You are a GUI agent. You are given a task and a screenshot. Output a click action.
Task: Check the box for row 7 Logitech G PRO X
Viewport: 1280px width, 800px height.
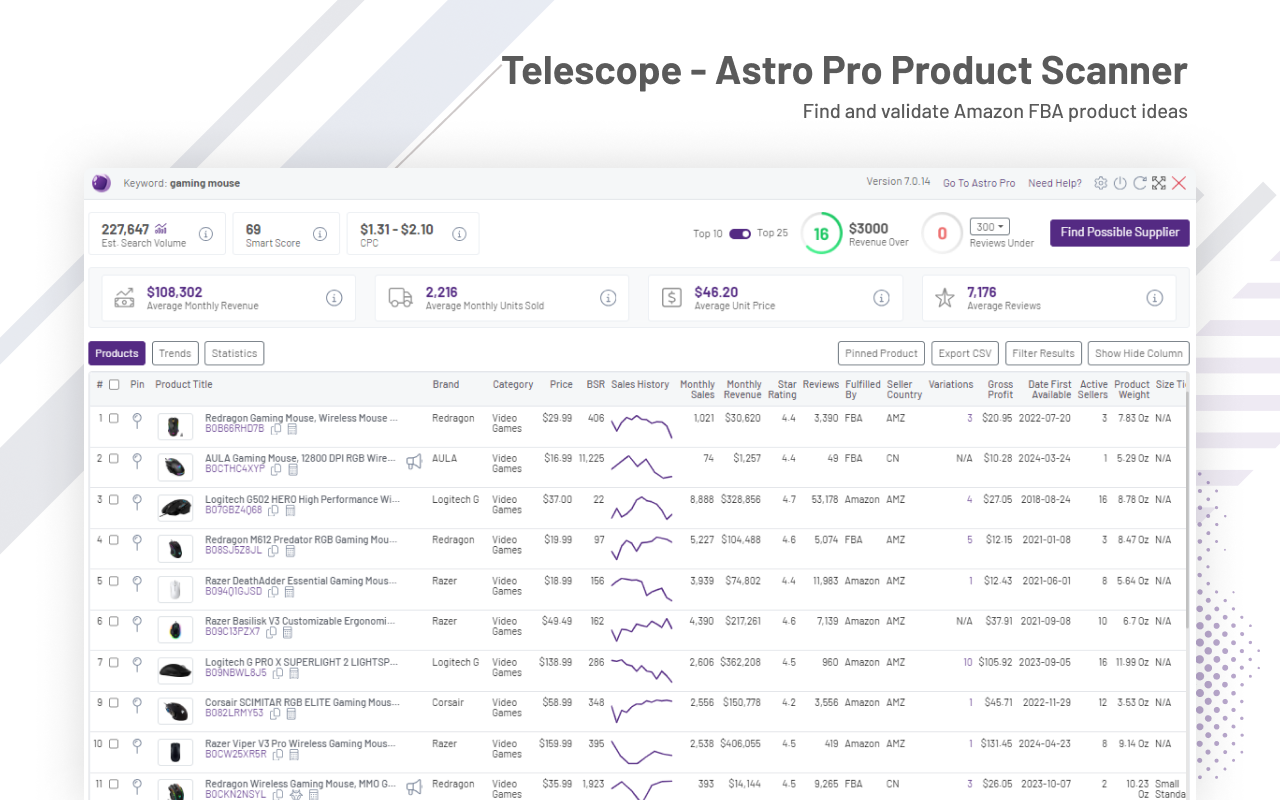point(114,662)
